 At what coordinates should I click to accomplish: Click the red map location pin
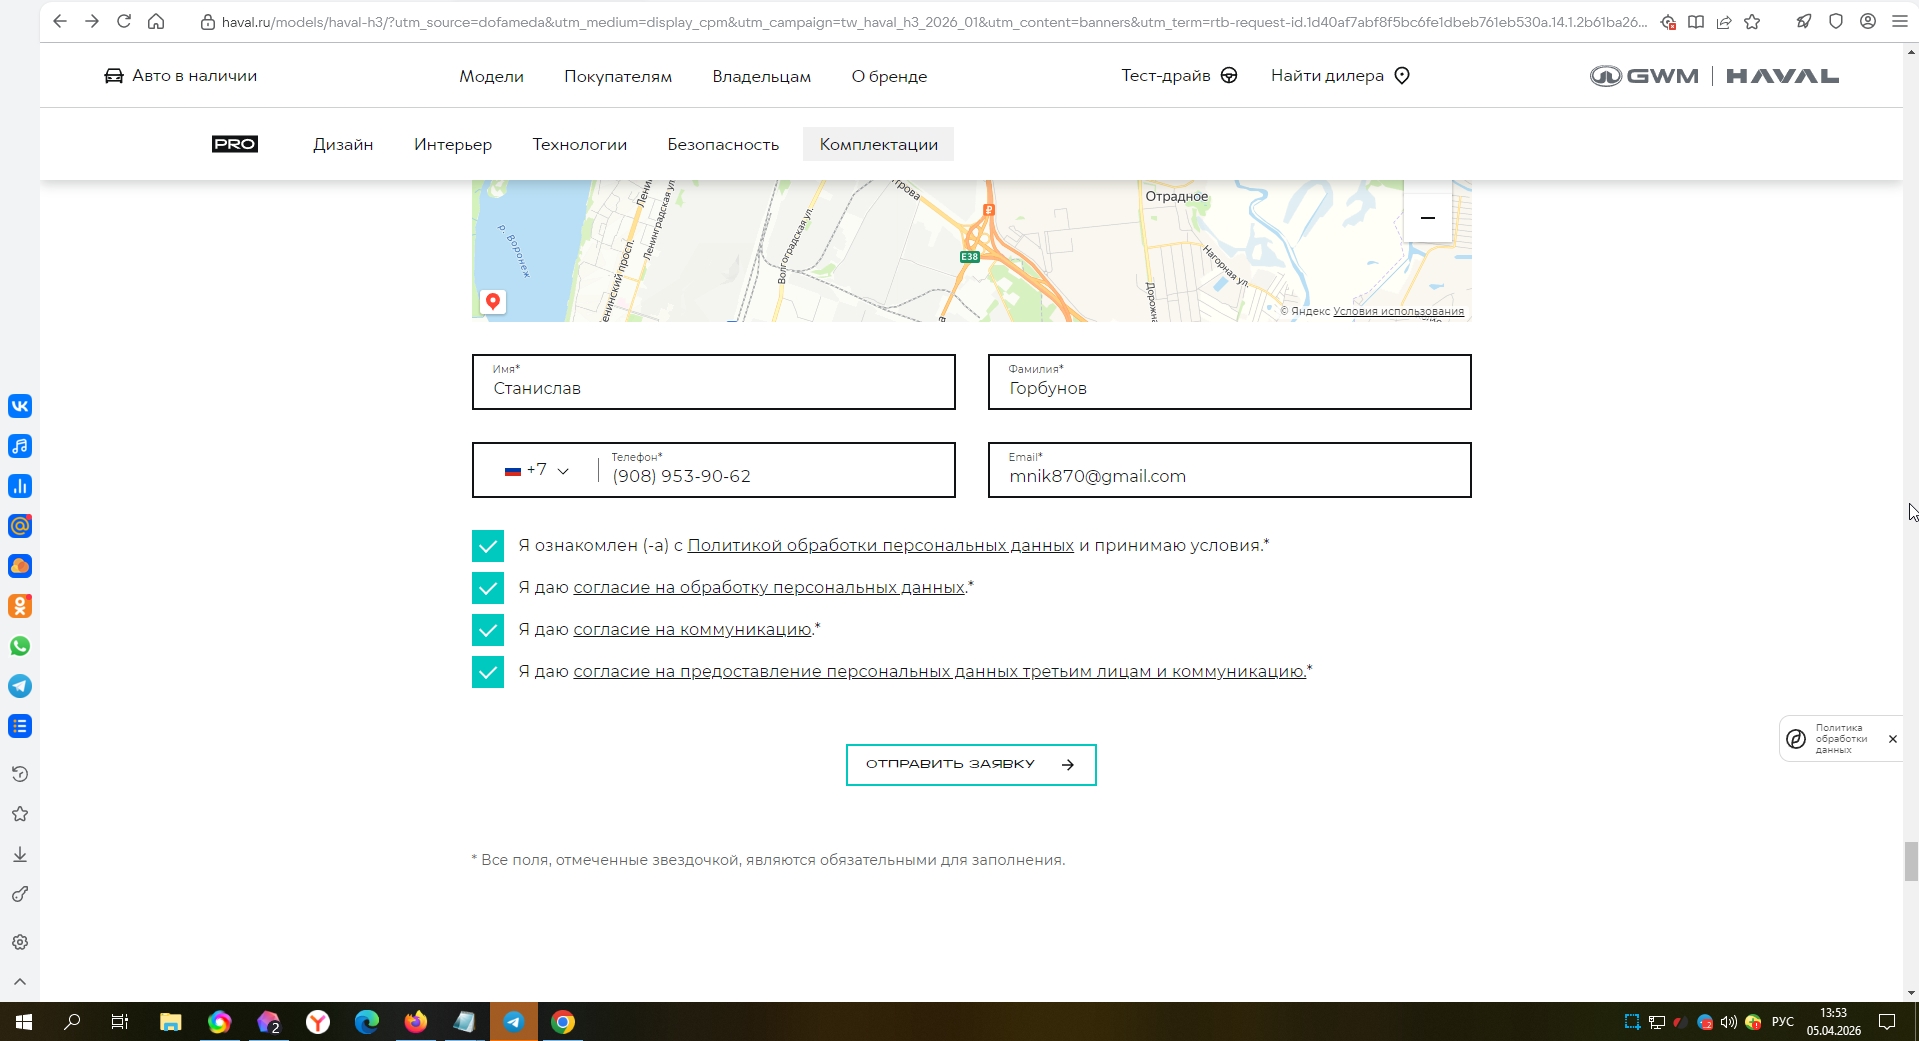coord(493,302)
